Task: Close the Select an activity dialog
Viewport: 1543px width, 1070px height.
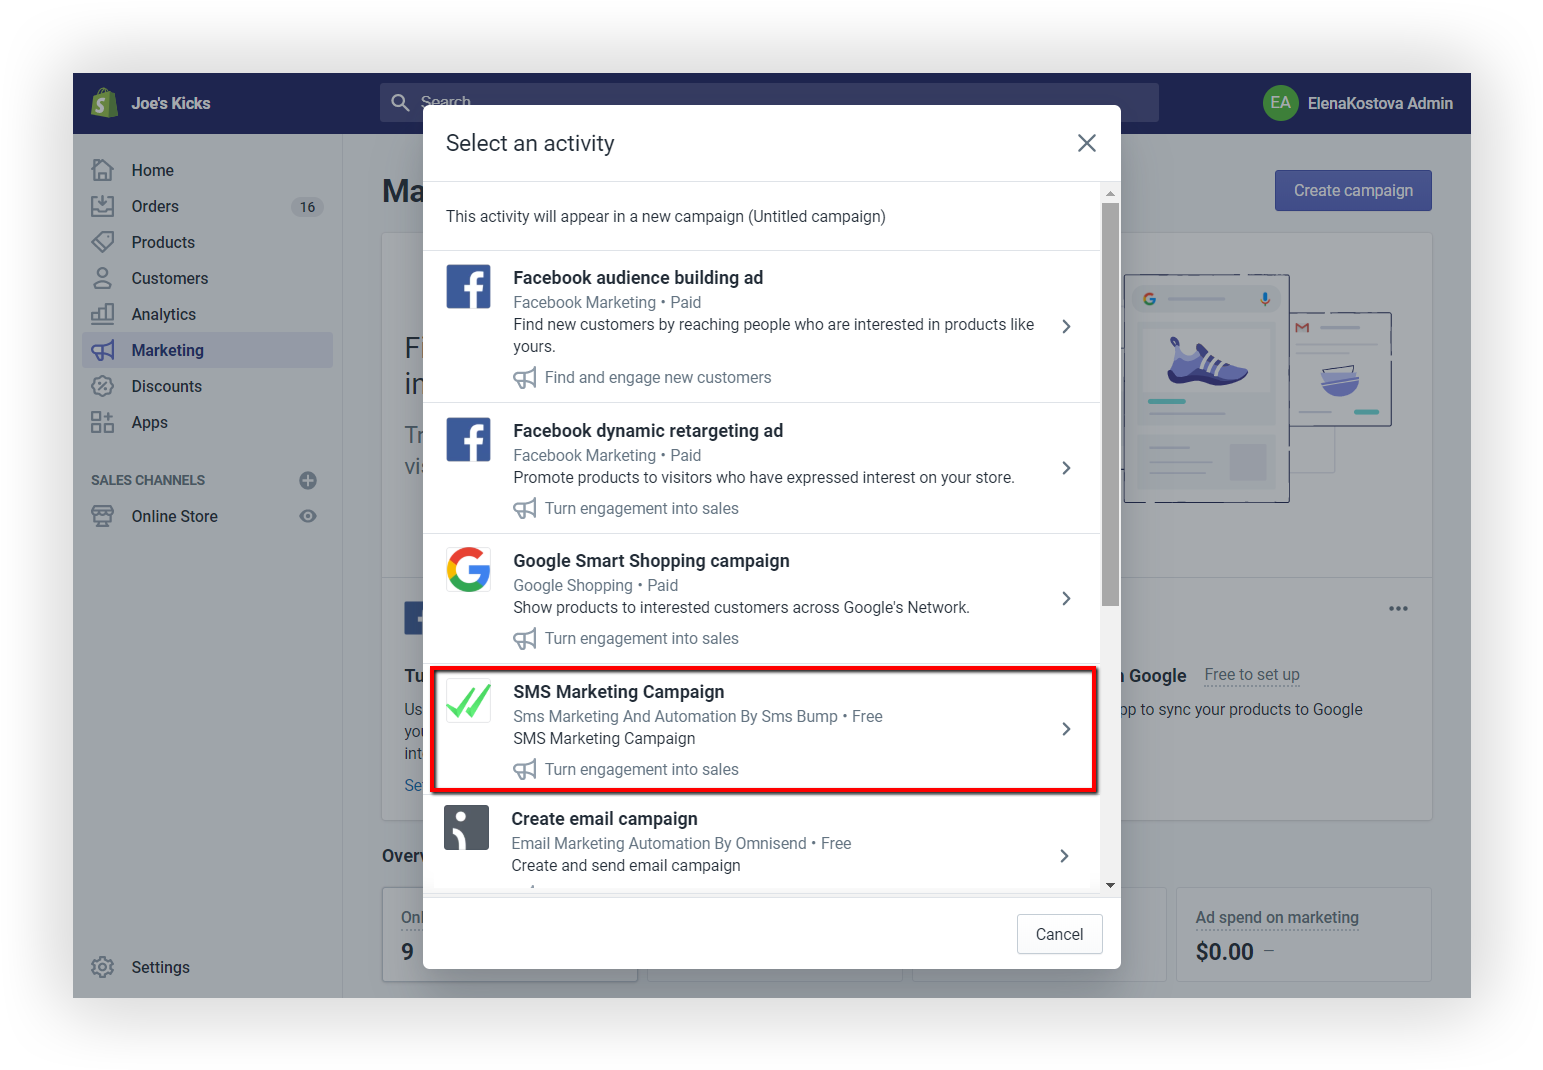Action: pyautogui.click(x=1087, y=143)
